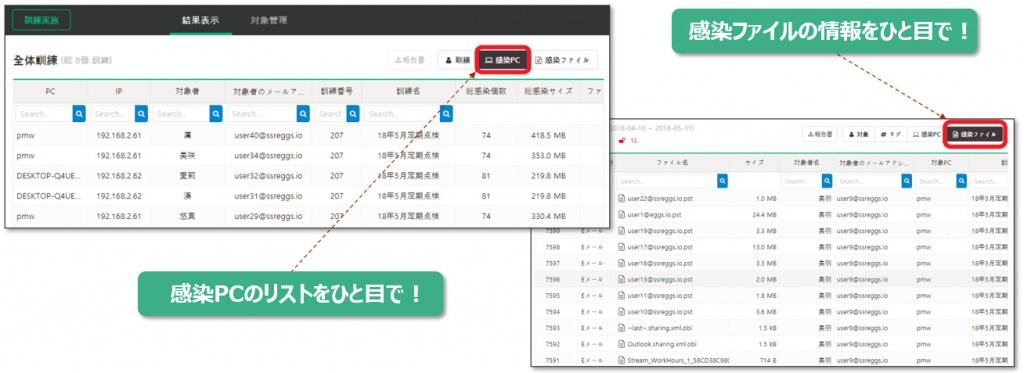Click file icon of user22@ssreggs.io.pst
Image resolution: width=1024 pixels, height=373 pixels.
(x=622, y=199)
